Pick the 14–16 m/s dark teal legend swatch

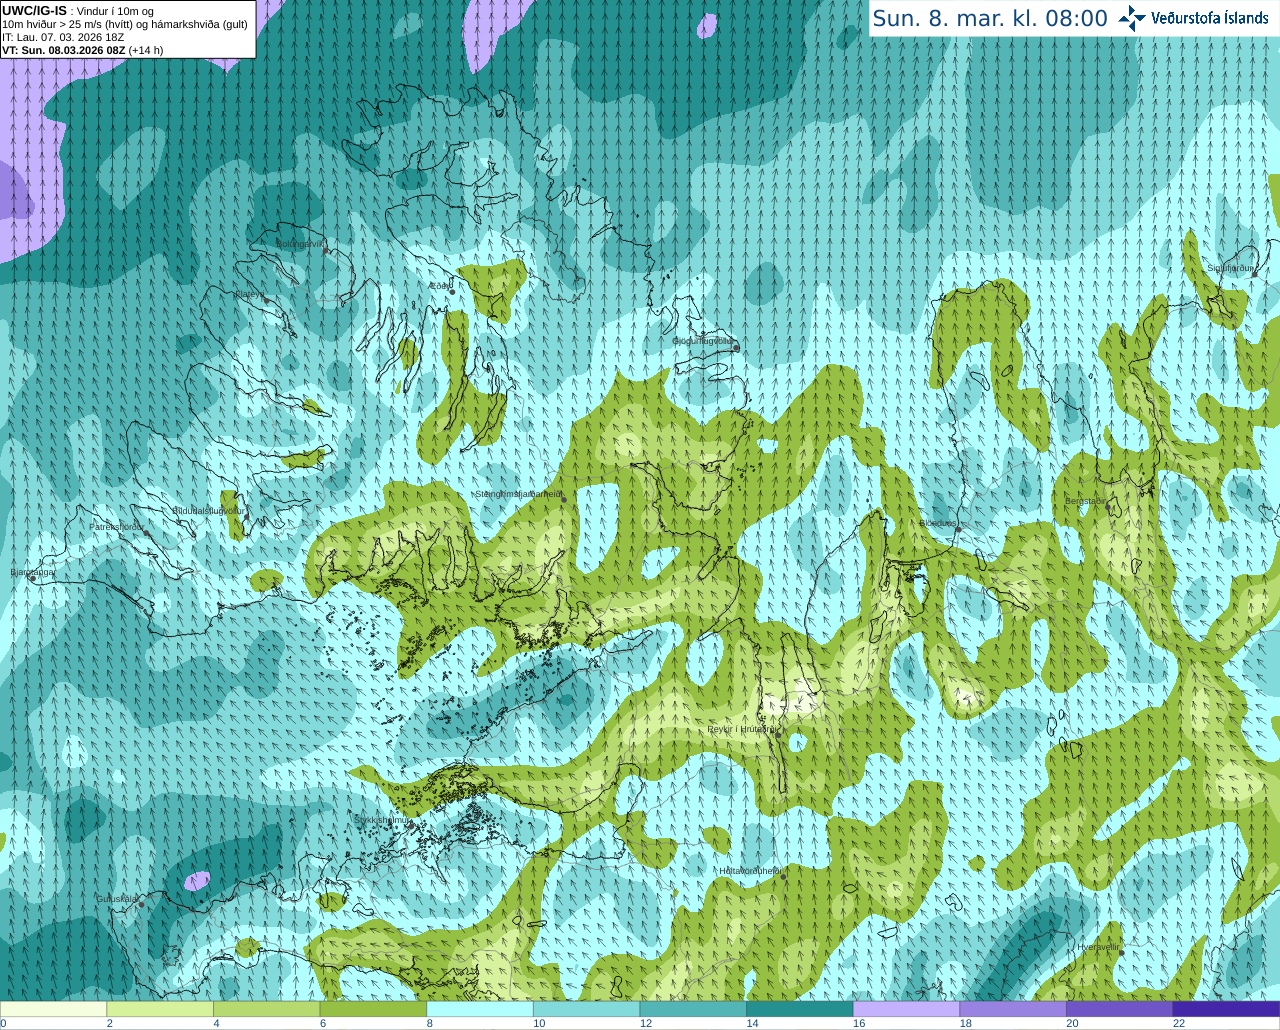[x=800, y=1009]
